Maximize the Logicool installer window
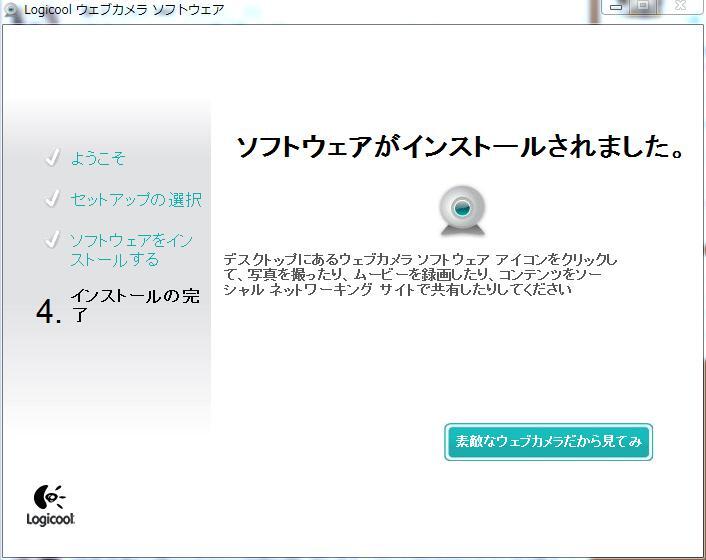Image resolution: width=706 pixels, height=560 pixels. pyautogui.click(x=643, y=6)
